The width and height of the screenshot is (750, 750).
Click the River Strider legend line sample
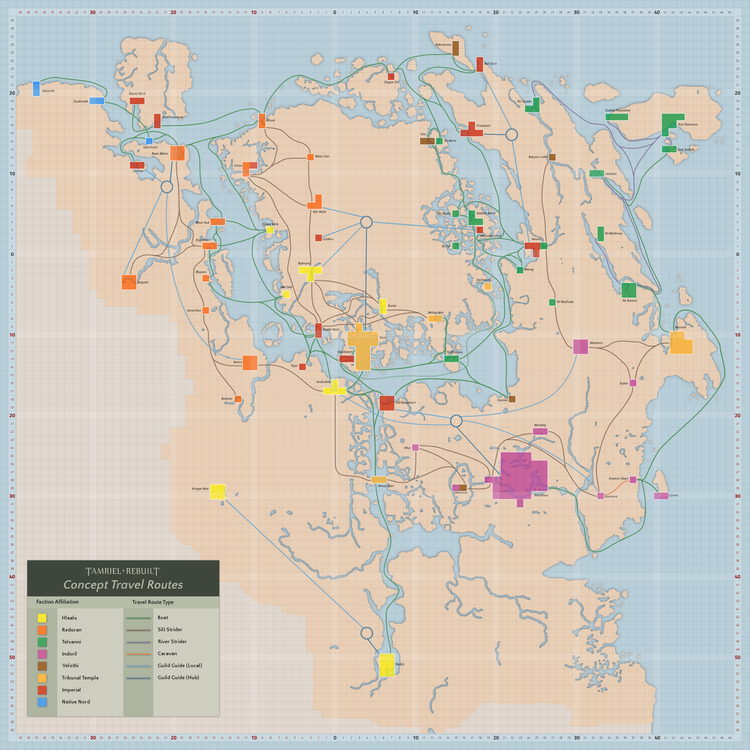click(x=139, y=642)
